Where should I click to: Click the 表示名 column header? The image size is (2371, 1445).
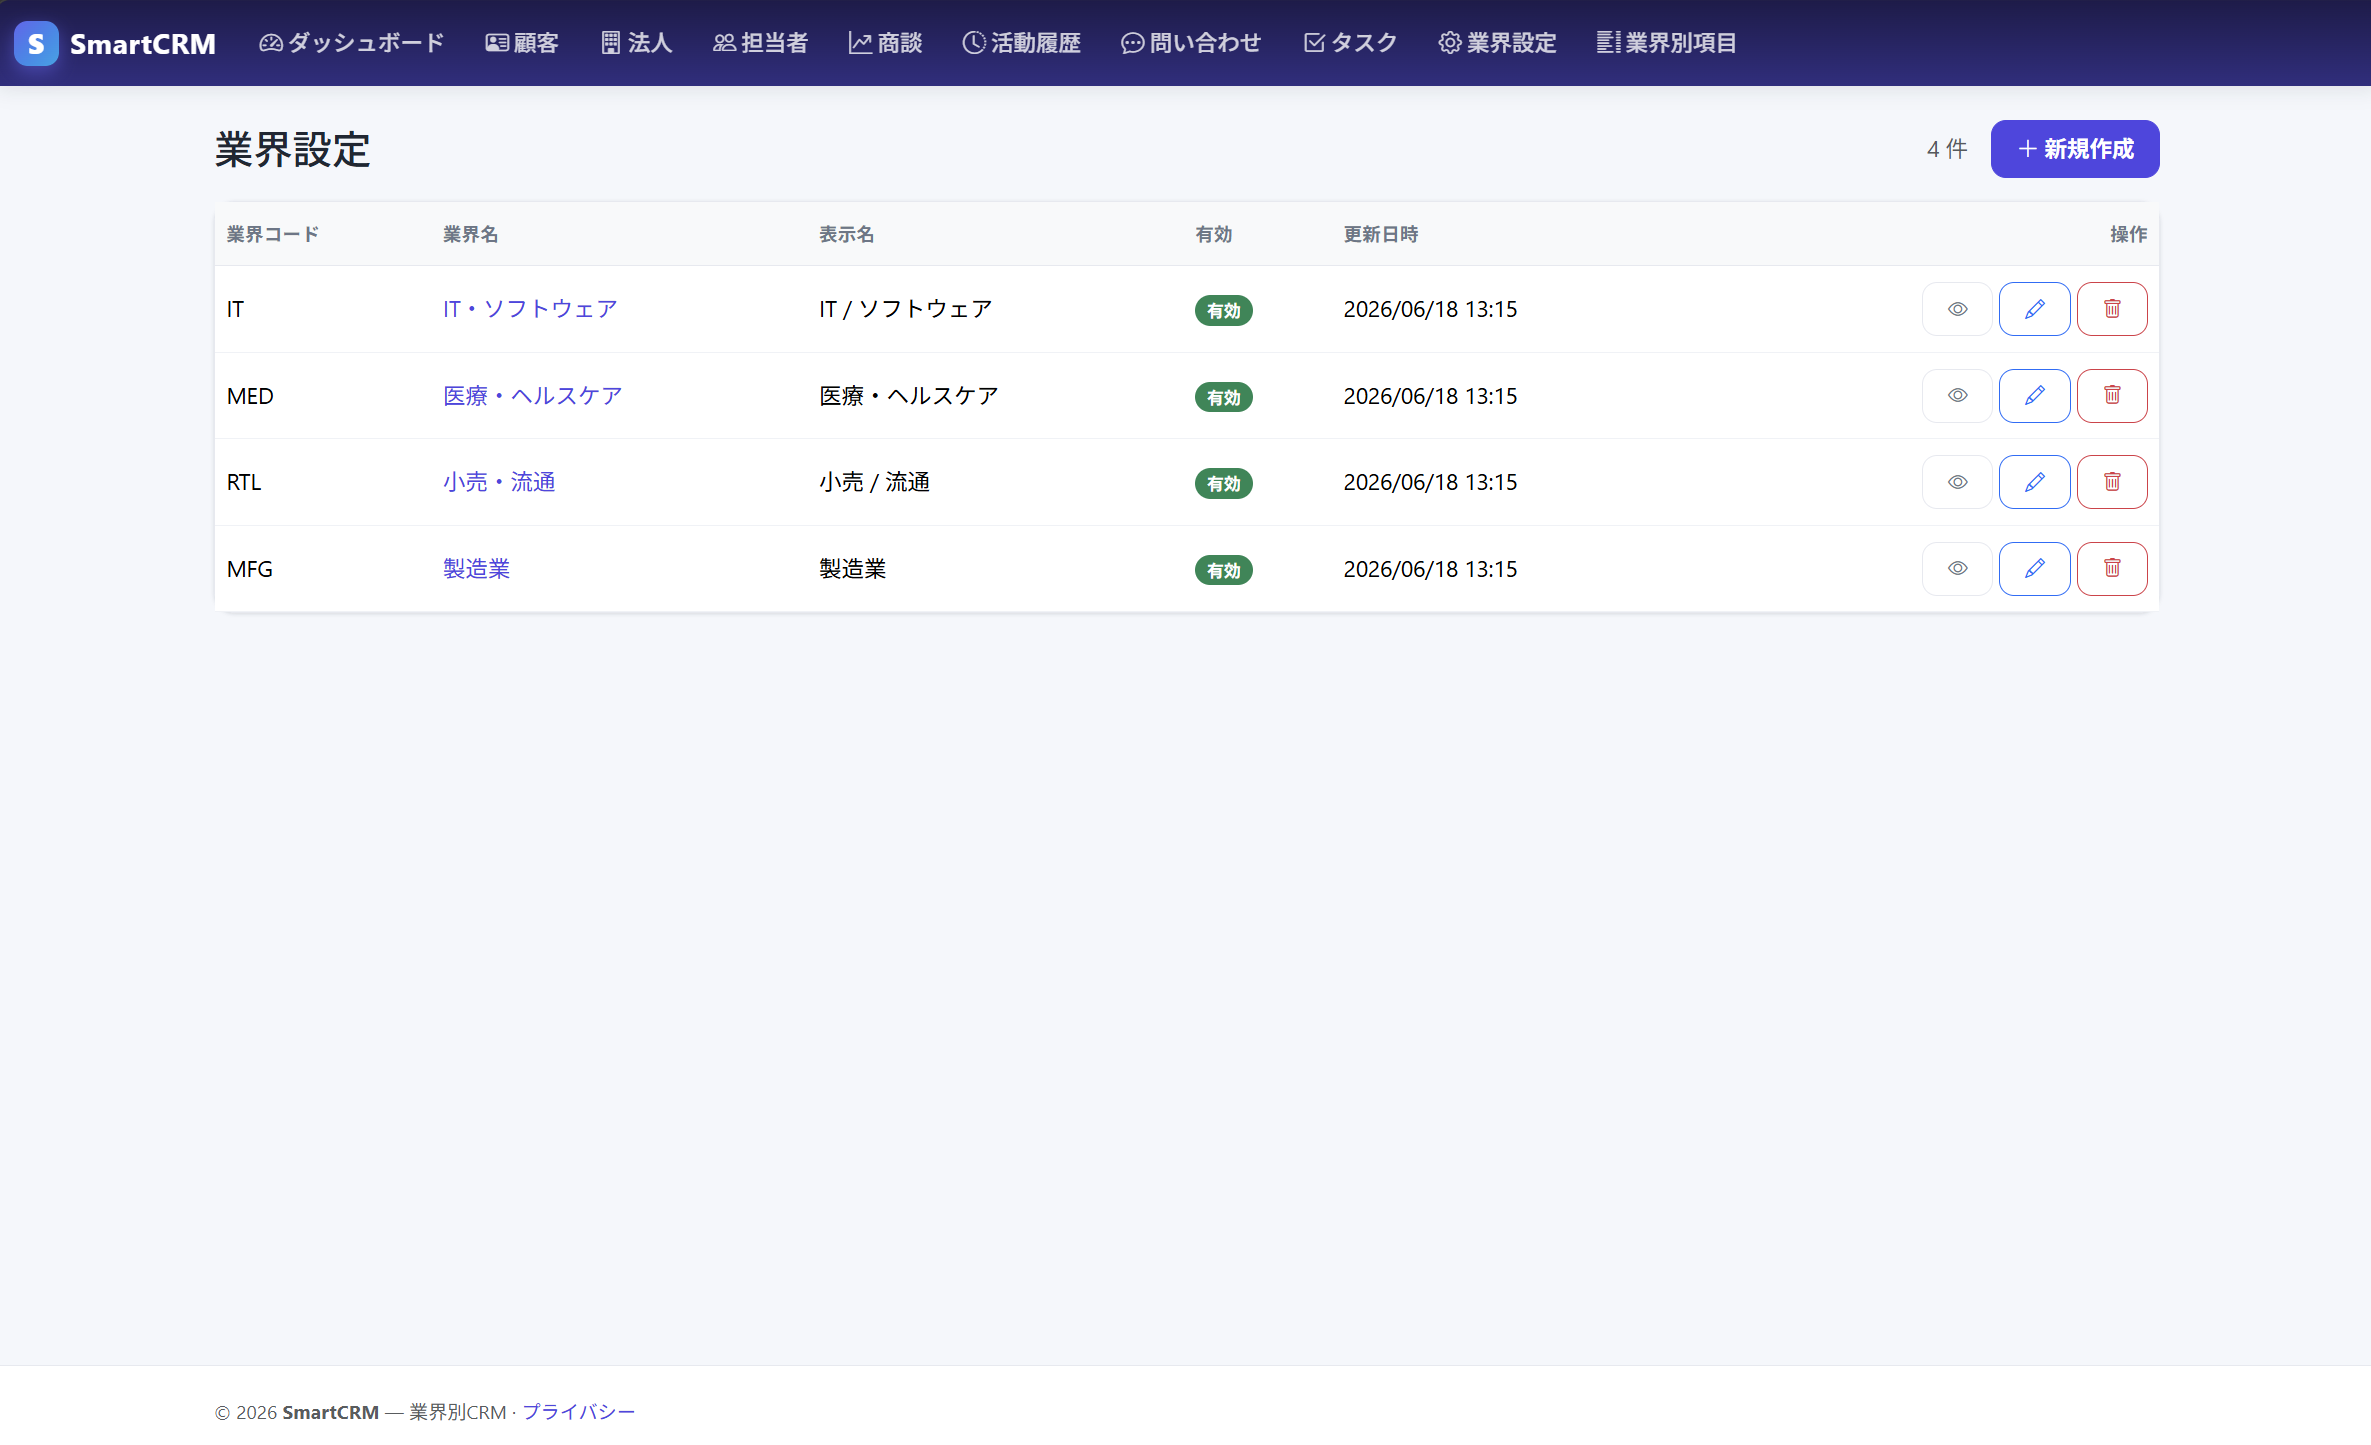(846, 234)
